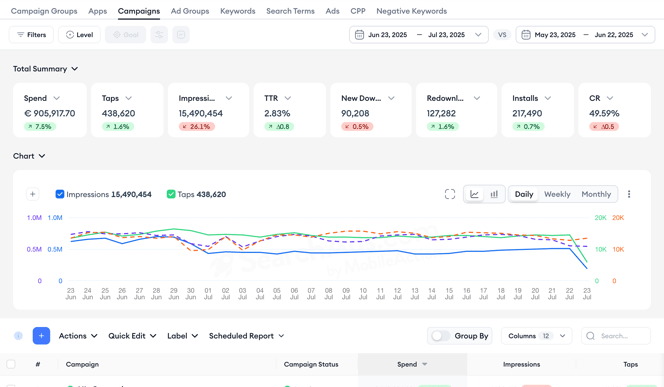This screenshot has height=387, width=664.
Task: Check the select-all table checkbox
Action: click(11, 364)
